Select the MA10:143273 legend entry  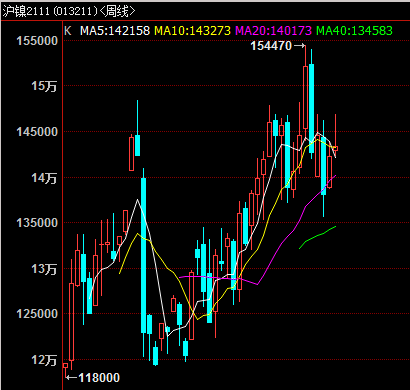(x=193, y=31)
